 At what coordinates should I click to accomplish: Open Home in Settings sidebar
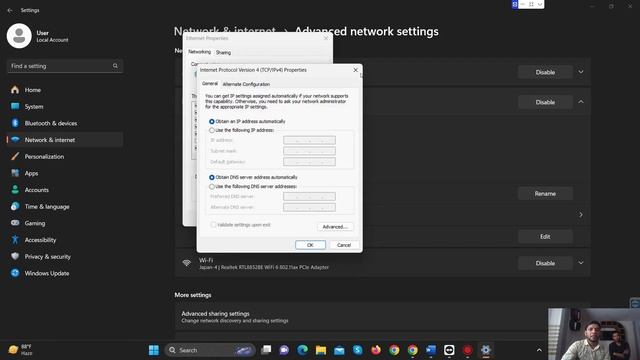[32, 90]
